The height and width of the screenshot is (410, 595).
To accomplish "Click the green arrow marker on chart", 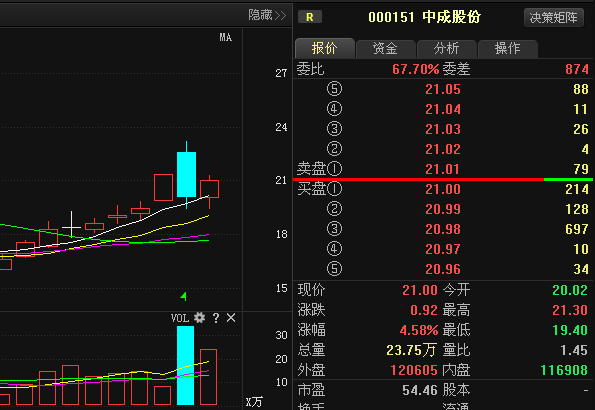I will (184, 296).
